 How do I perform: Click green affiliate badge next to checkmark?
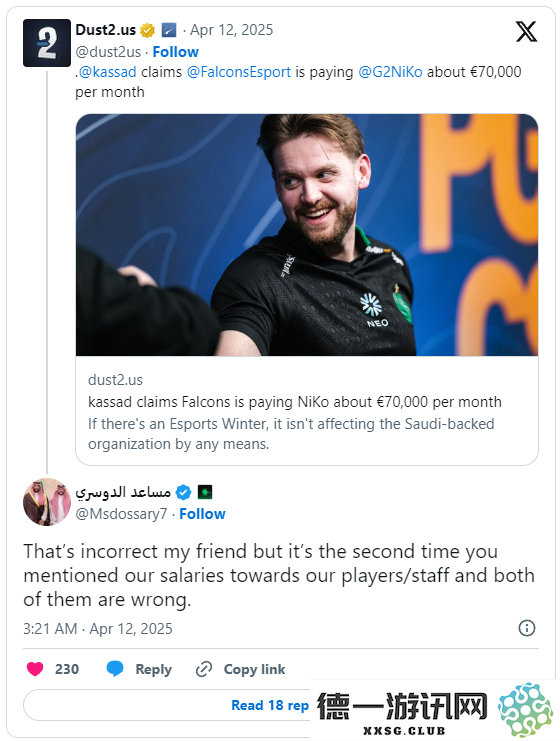point(205,492)
